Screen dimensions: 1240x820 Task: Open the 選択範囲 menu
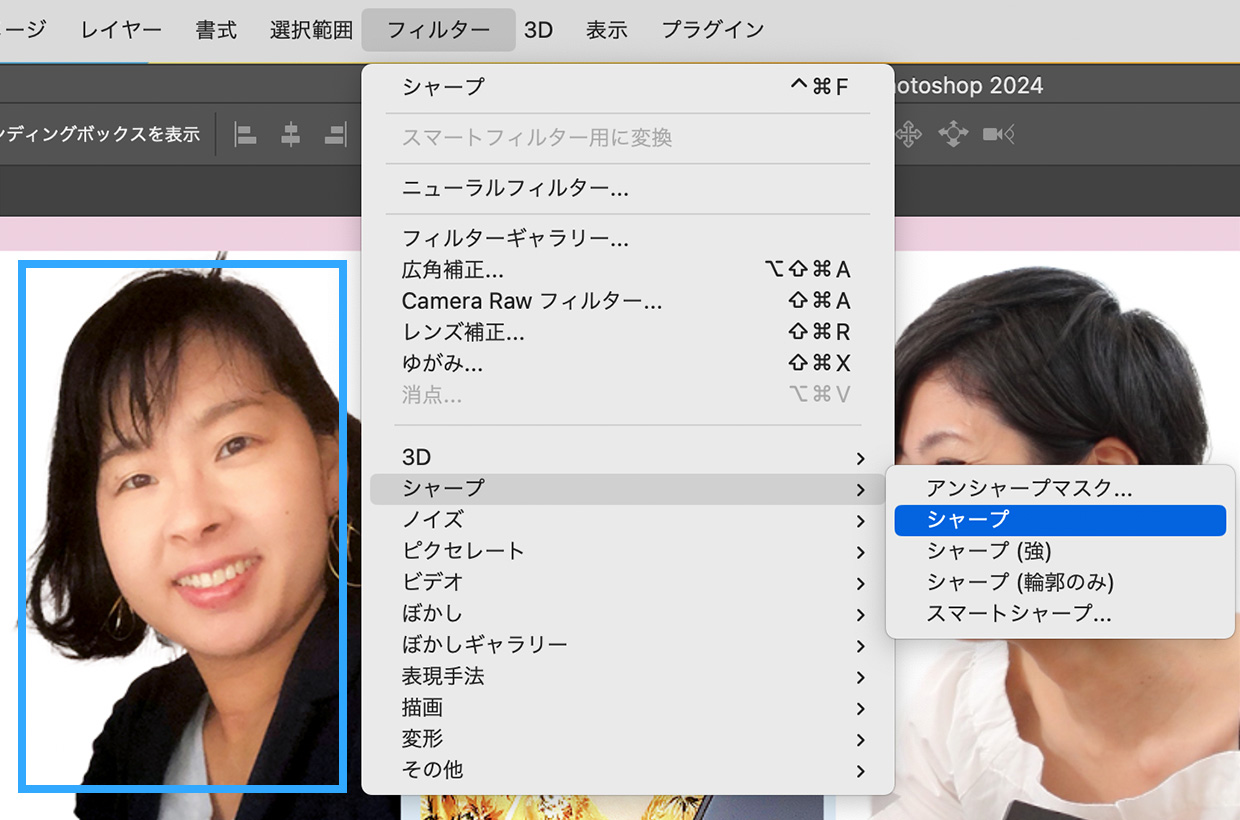(x=311, y=30)
